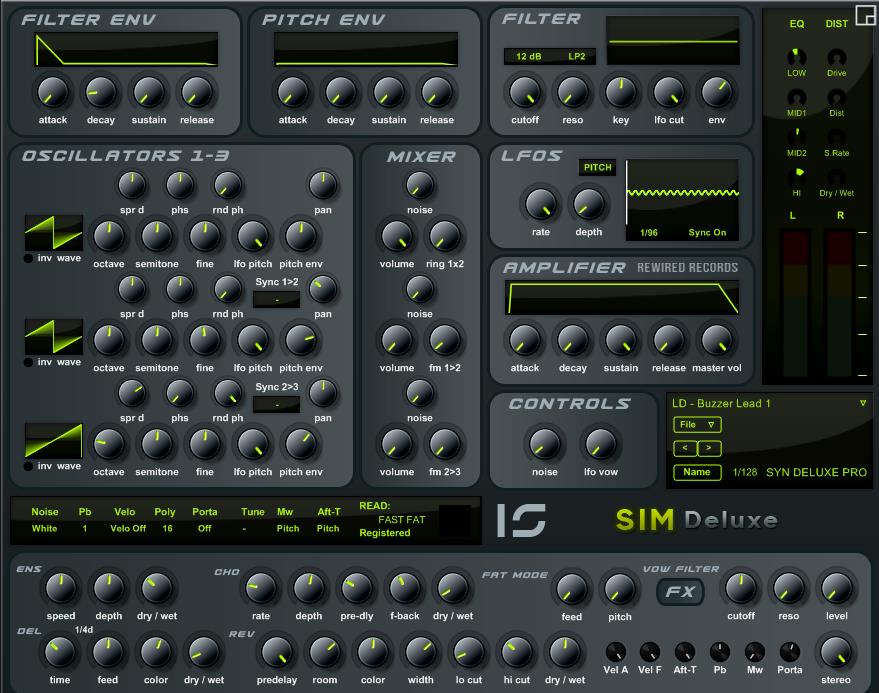Click the Vel F small knob
Image resolution: width=879 pixels, height=693 pixels.
point(650,652)
